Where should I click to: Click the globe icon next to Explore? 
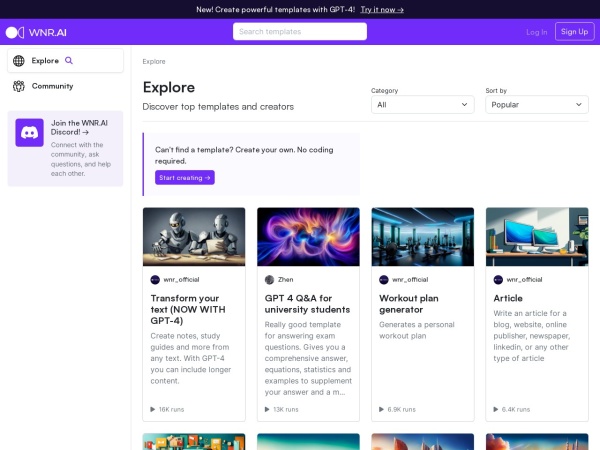point(19,61)
